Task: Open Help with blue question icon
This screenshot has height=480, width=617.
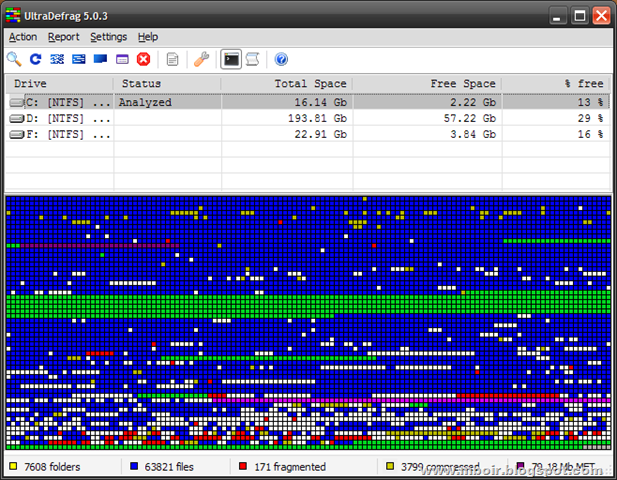Action: (x=281, y=59)
